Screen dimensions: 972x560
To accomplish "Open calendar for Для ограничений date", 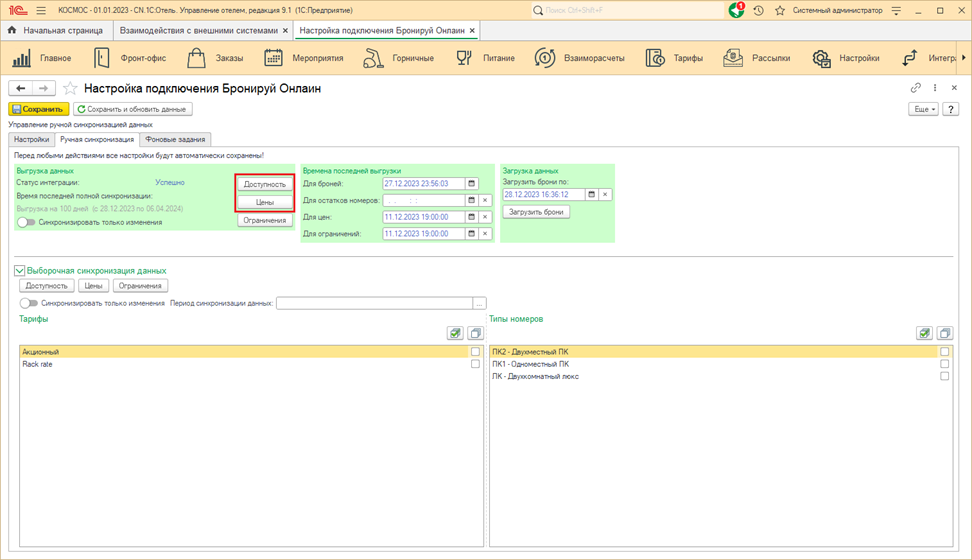I will click(472, 234).
